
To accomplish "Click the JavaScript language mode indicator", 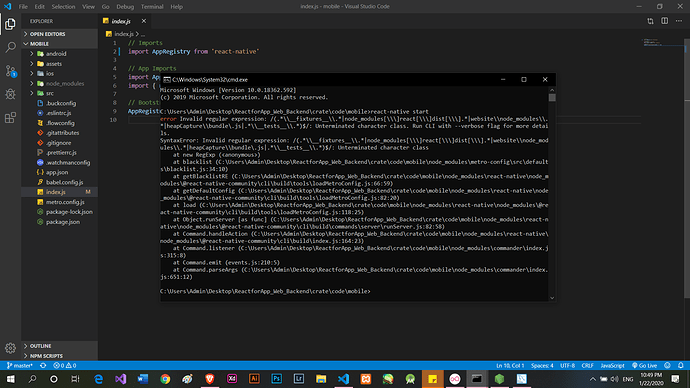I will click(x=612, y=366).
